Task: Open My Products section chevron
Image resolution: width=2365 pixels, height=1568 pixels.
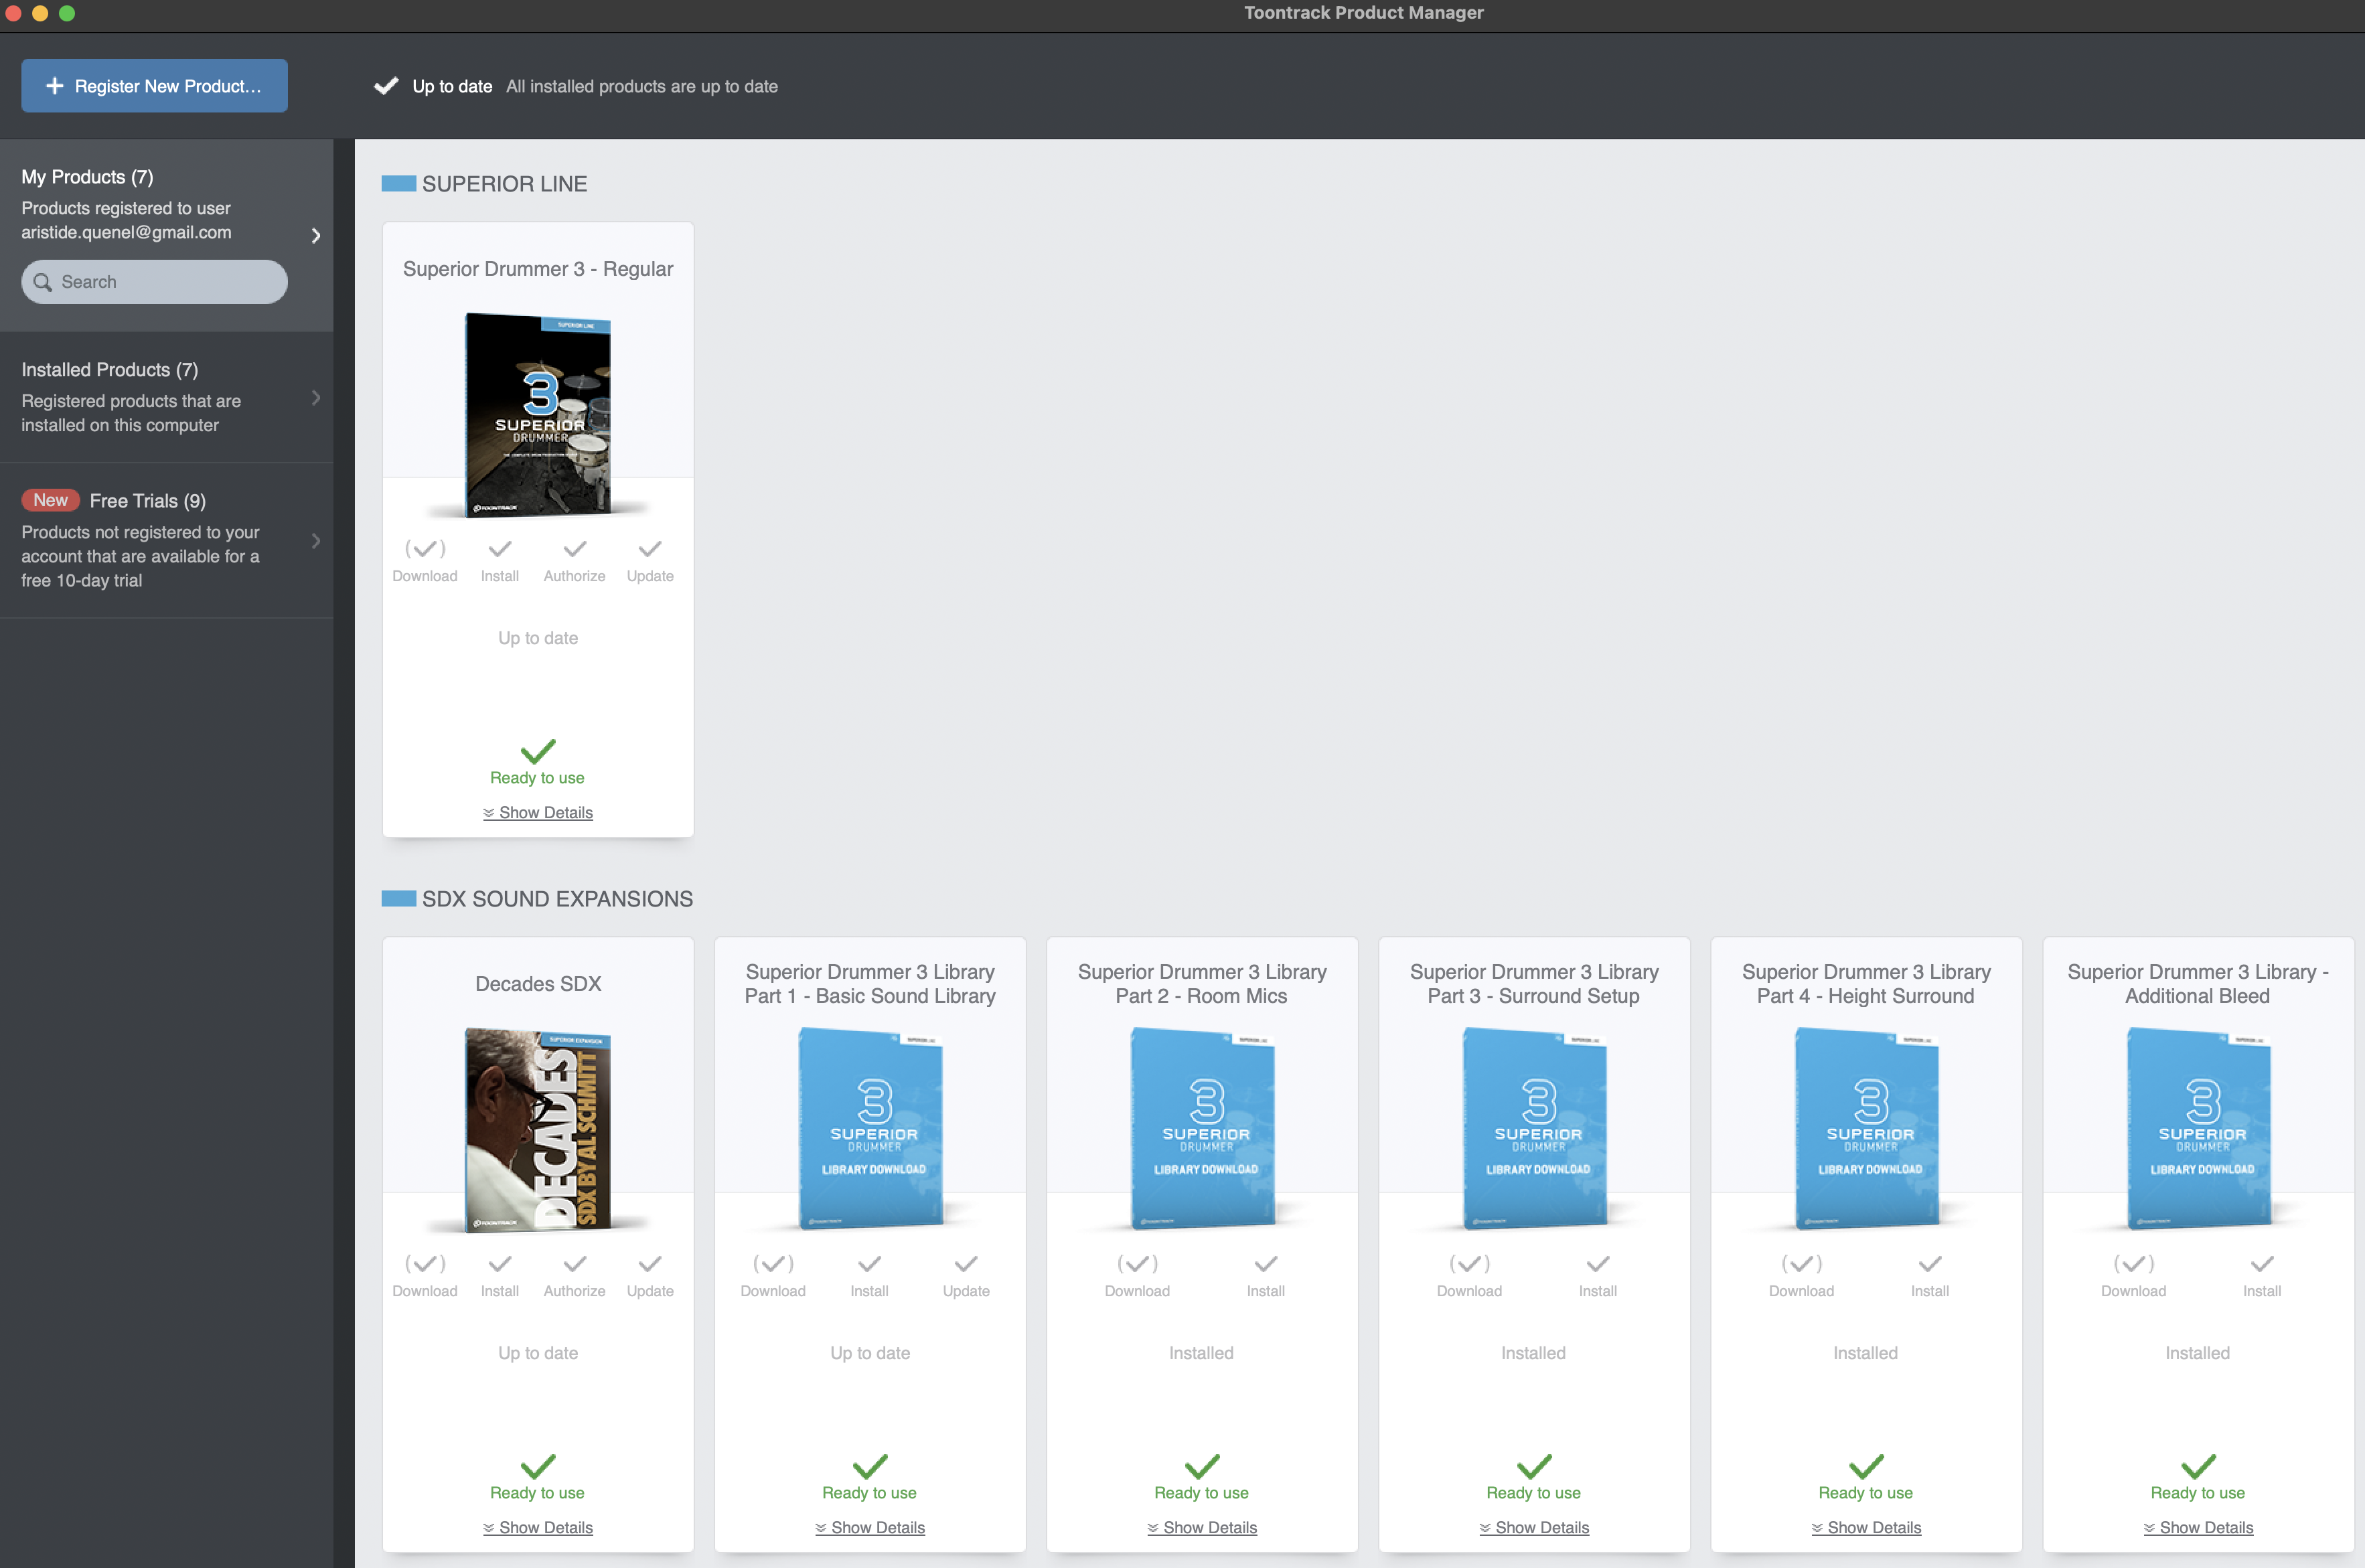Action: (316, 236)
